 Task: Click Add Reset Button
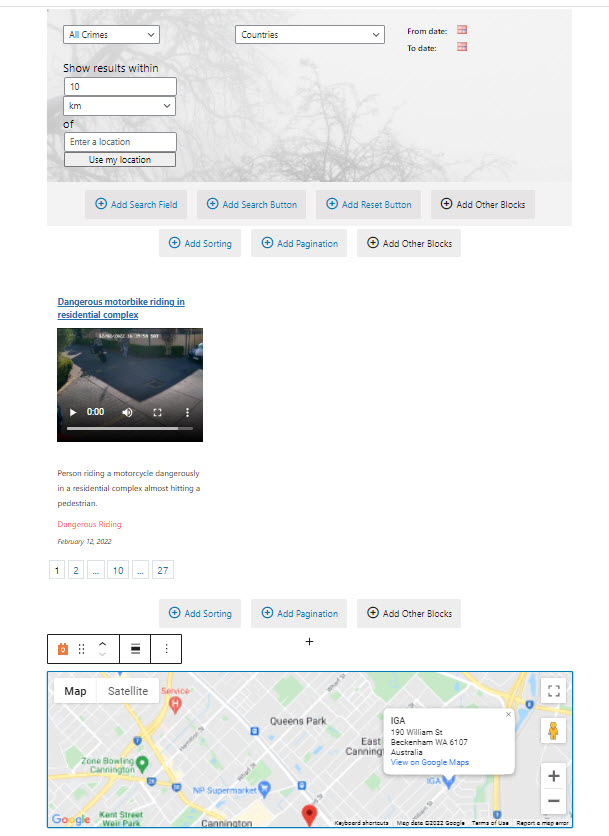368,204
